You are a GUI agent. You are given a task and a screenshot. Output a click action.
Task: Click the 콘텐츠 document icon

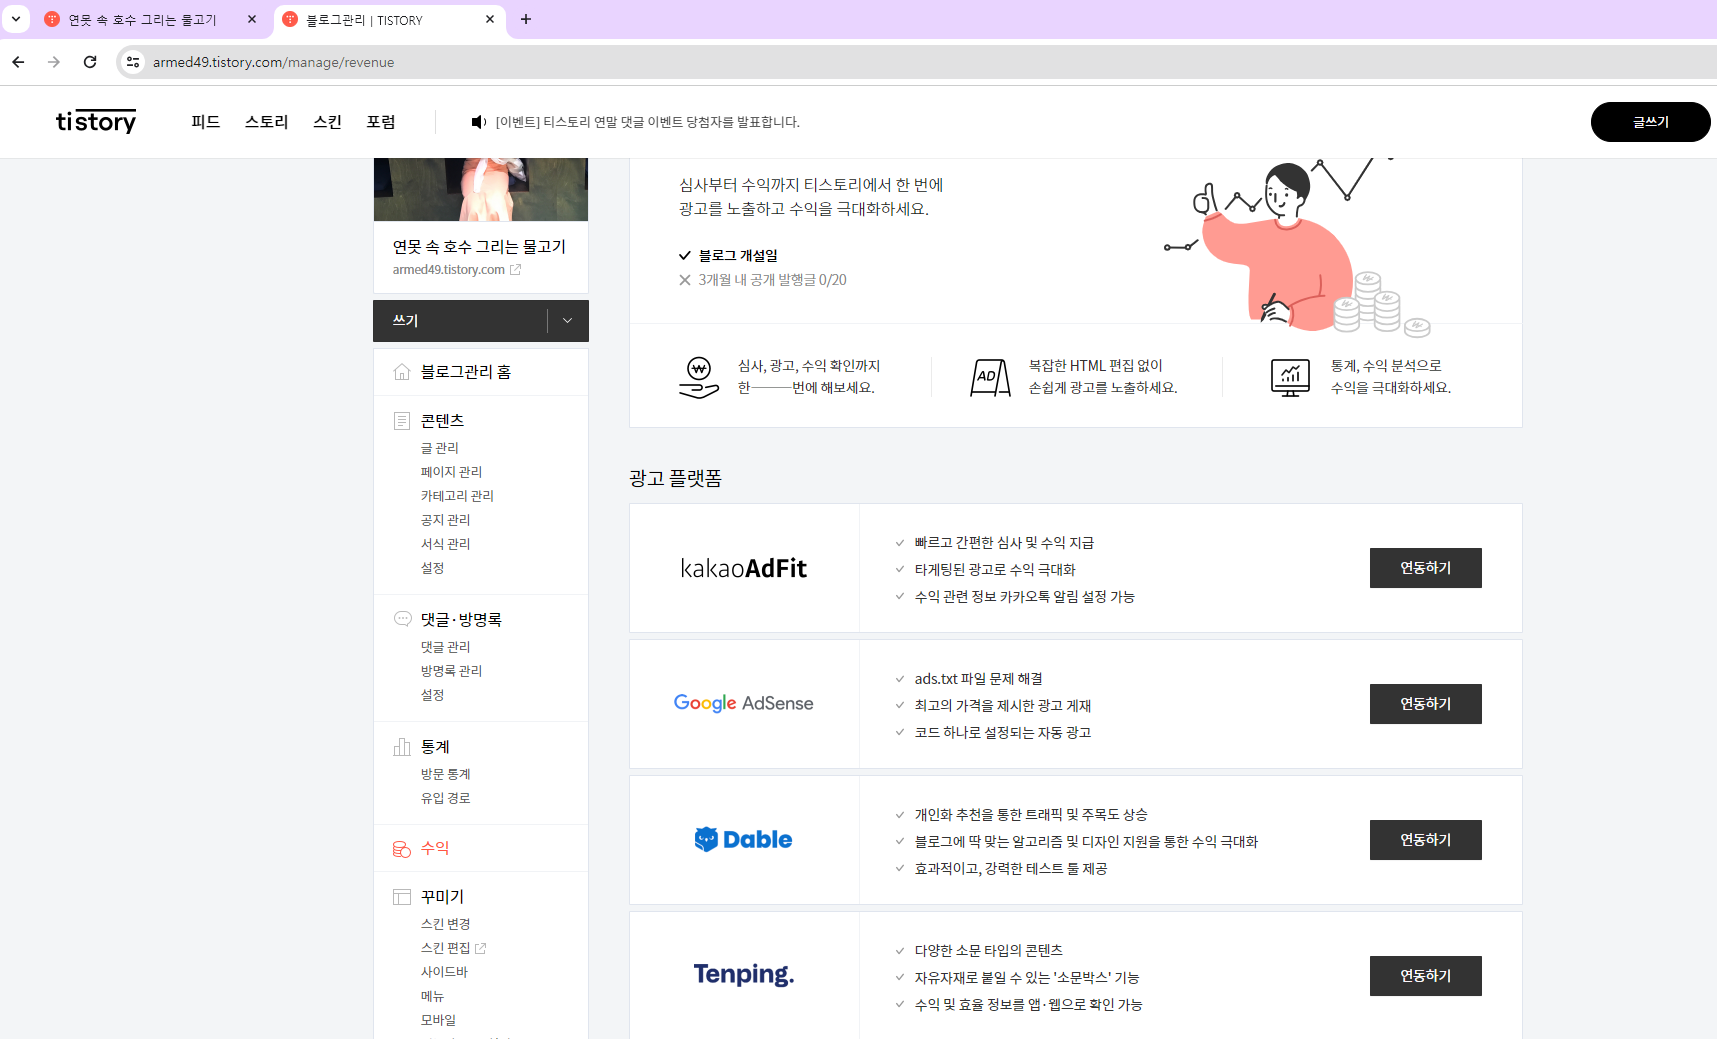(x=402, y=421)
